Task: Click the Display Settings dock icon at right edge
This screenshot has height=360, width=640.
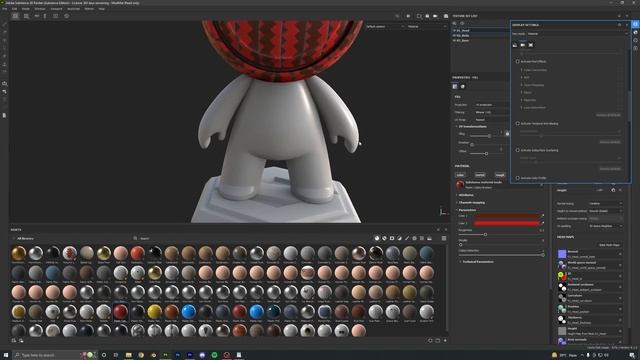Action: pos(636,24)
